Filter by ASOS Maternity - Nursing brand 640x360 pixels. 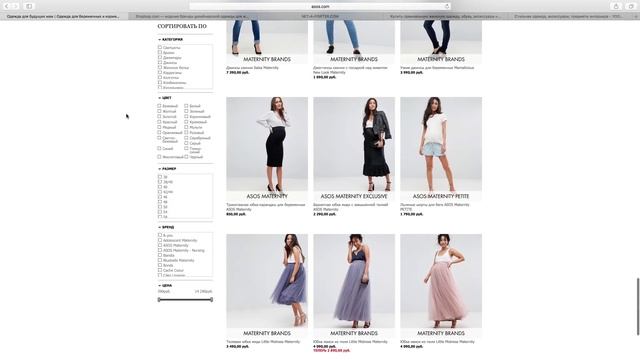click(160, 250)
